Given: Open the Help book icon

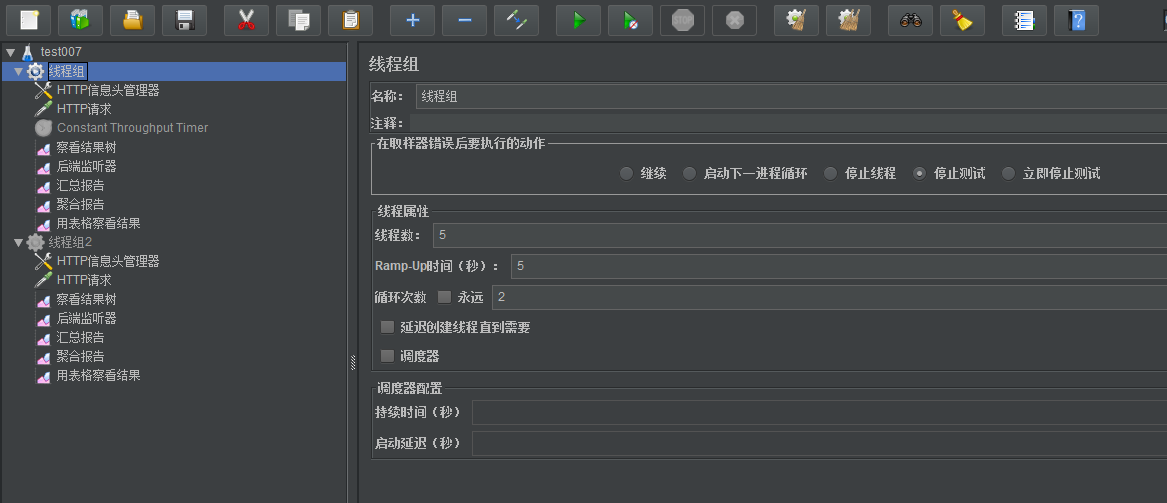Looking at the screenshot, I should point(1076,20).
